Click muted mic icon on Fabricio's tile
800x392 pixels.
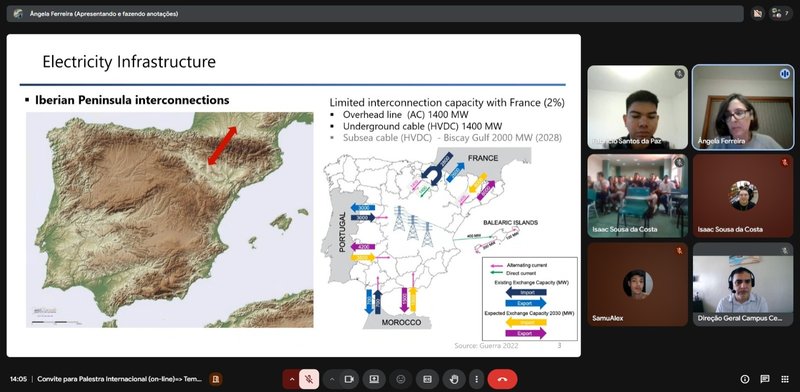click(679, 74)
